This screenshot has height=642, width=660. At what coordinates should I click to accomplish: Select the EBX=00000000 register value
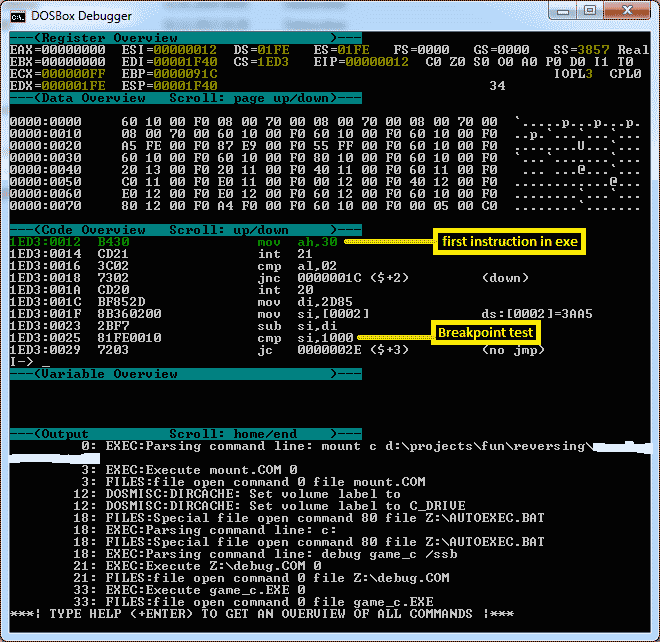(x=58, y=62)
